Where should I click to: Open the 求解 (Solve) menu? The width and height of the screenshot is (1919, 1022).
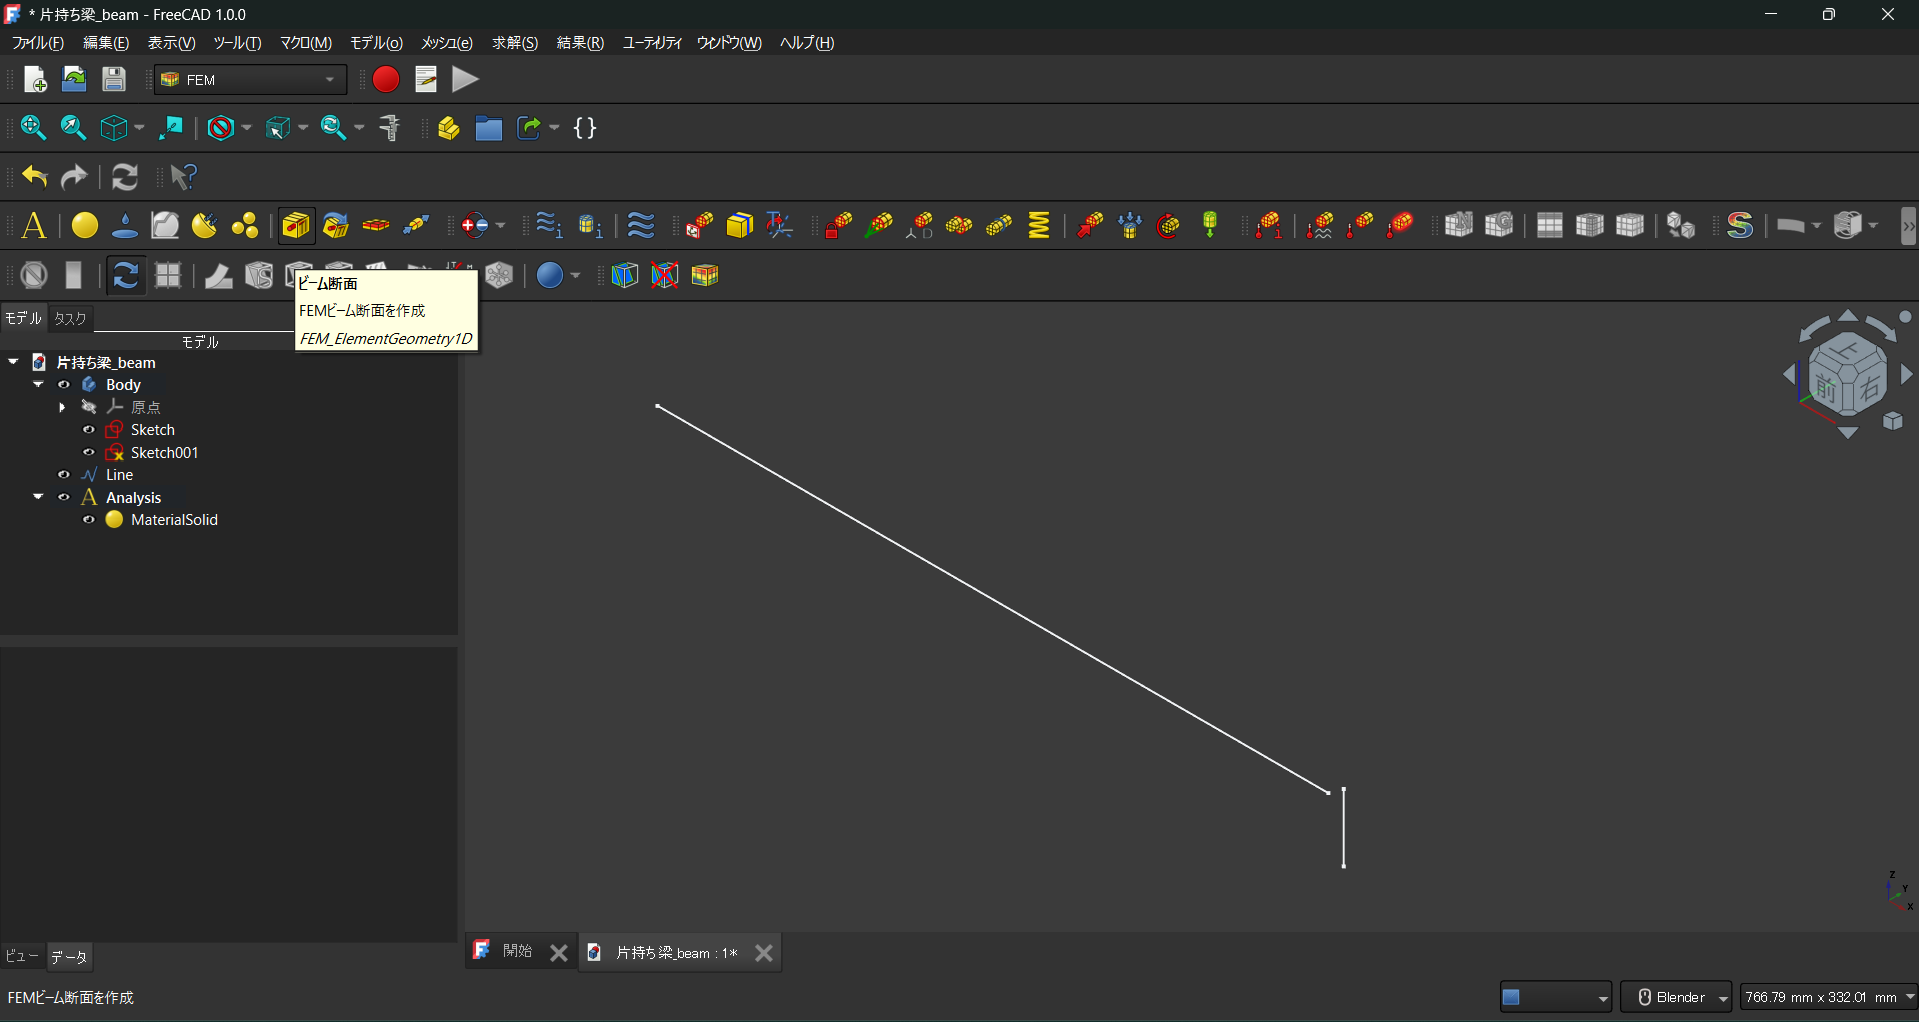[x=515, y=43]
